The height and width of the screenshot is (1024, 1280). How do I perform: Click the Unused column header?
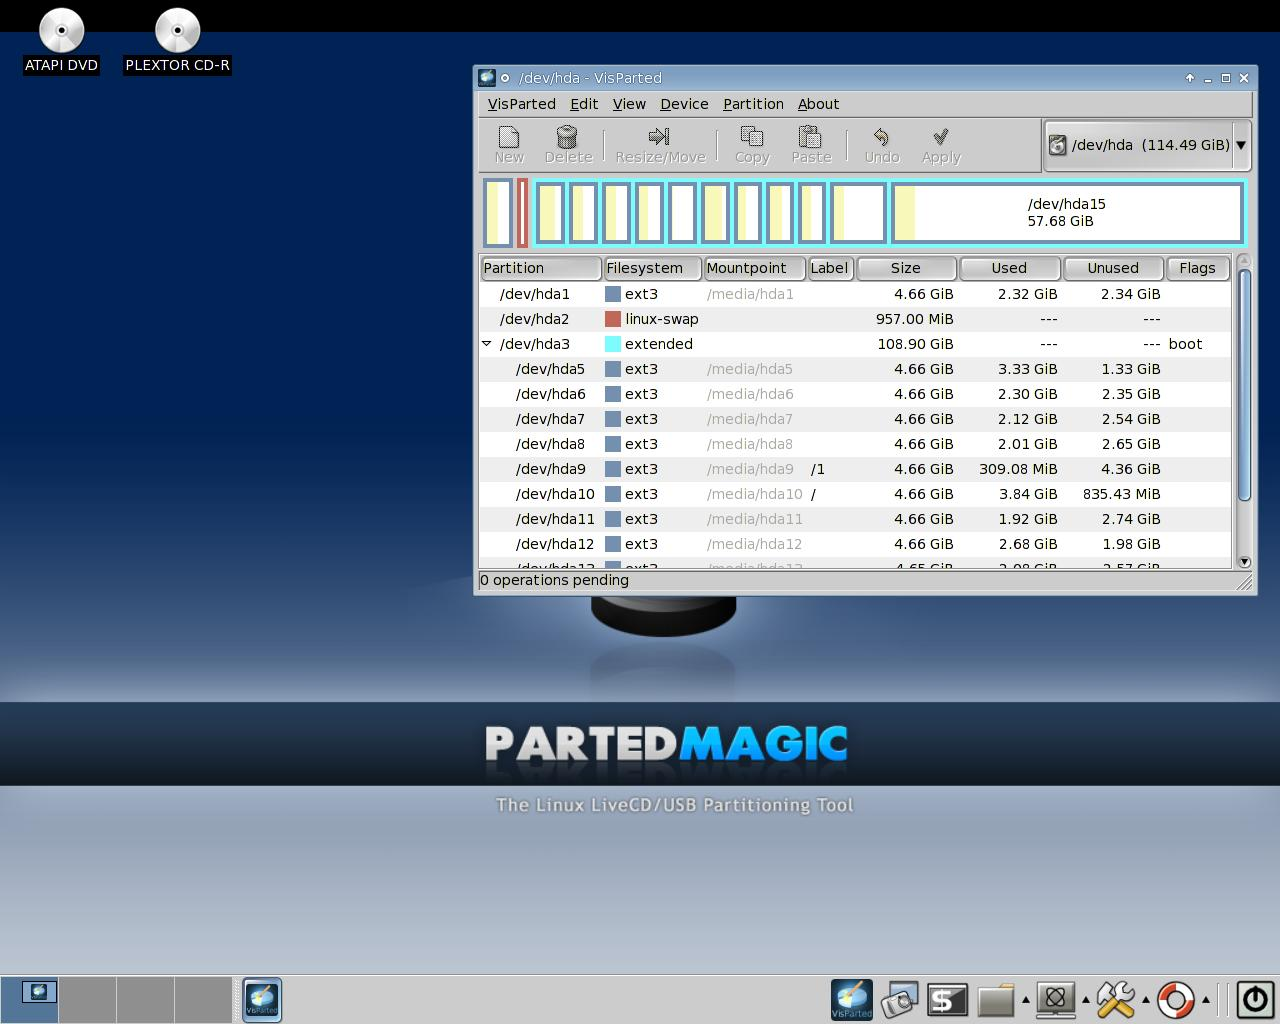(1113, 268)
